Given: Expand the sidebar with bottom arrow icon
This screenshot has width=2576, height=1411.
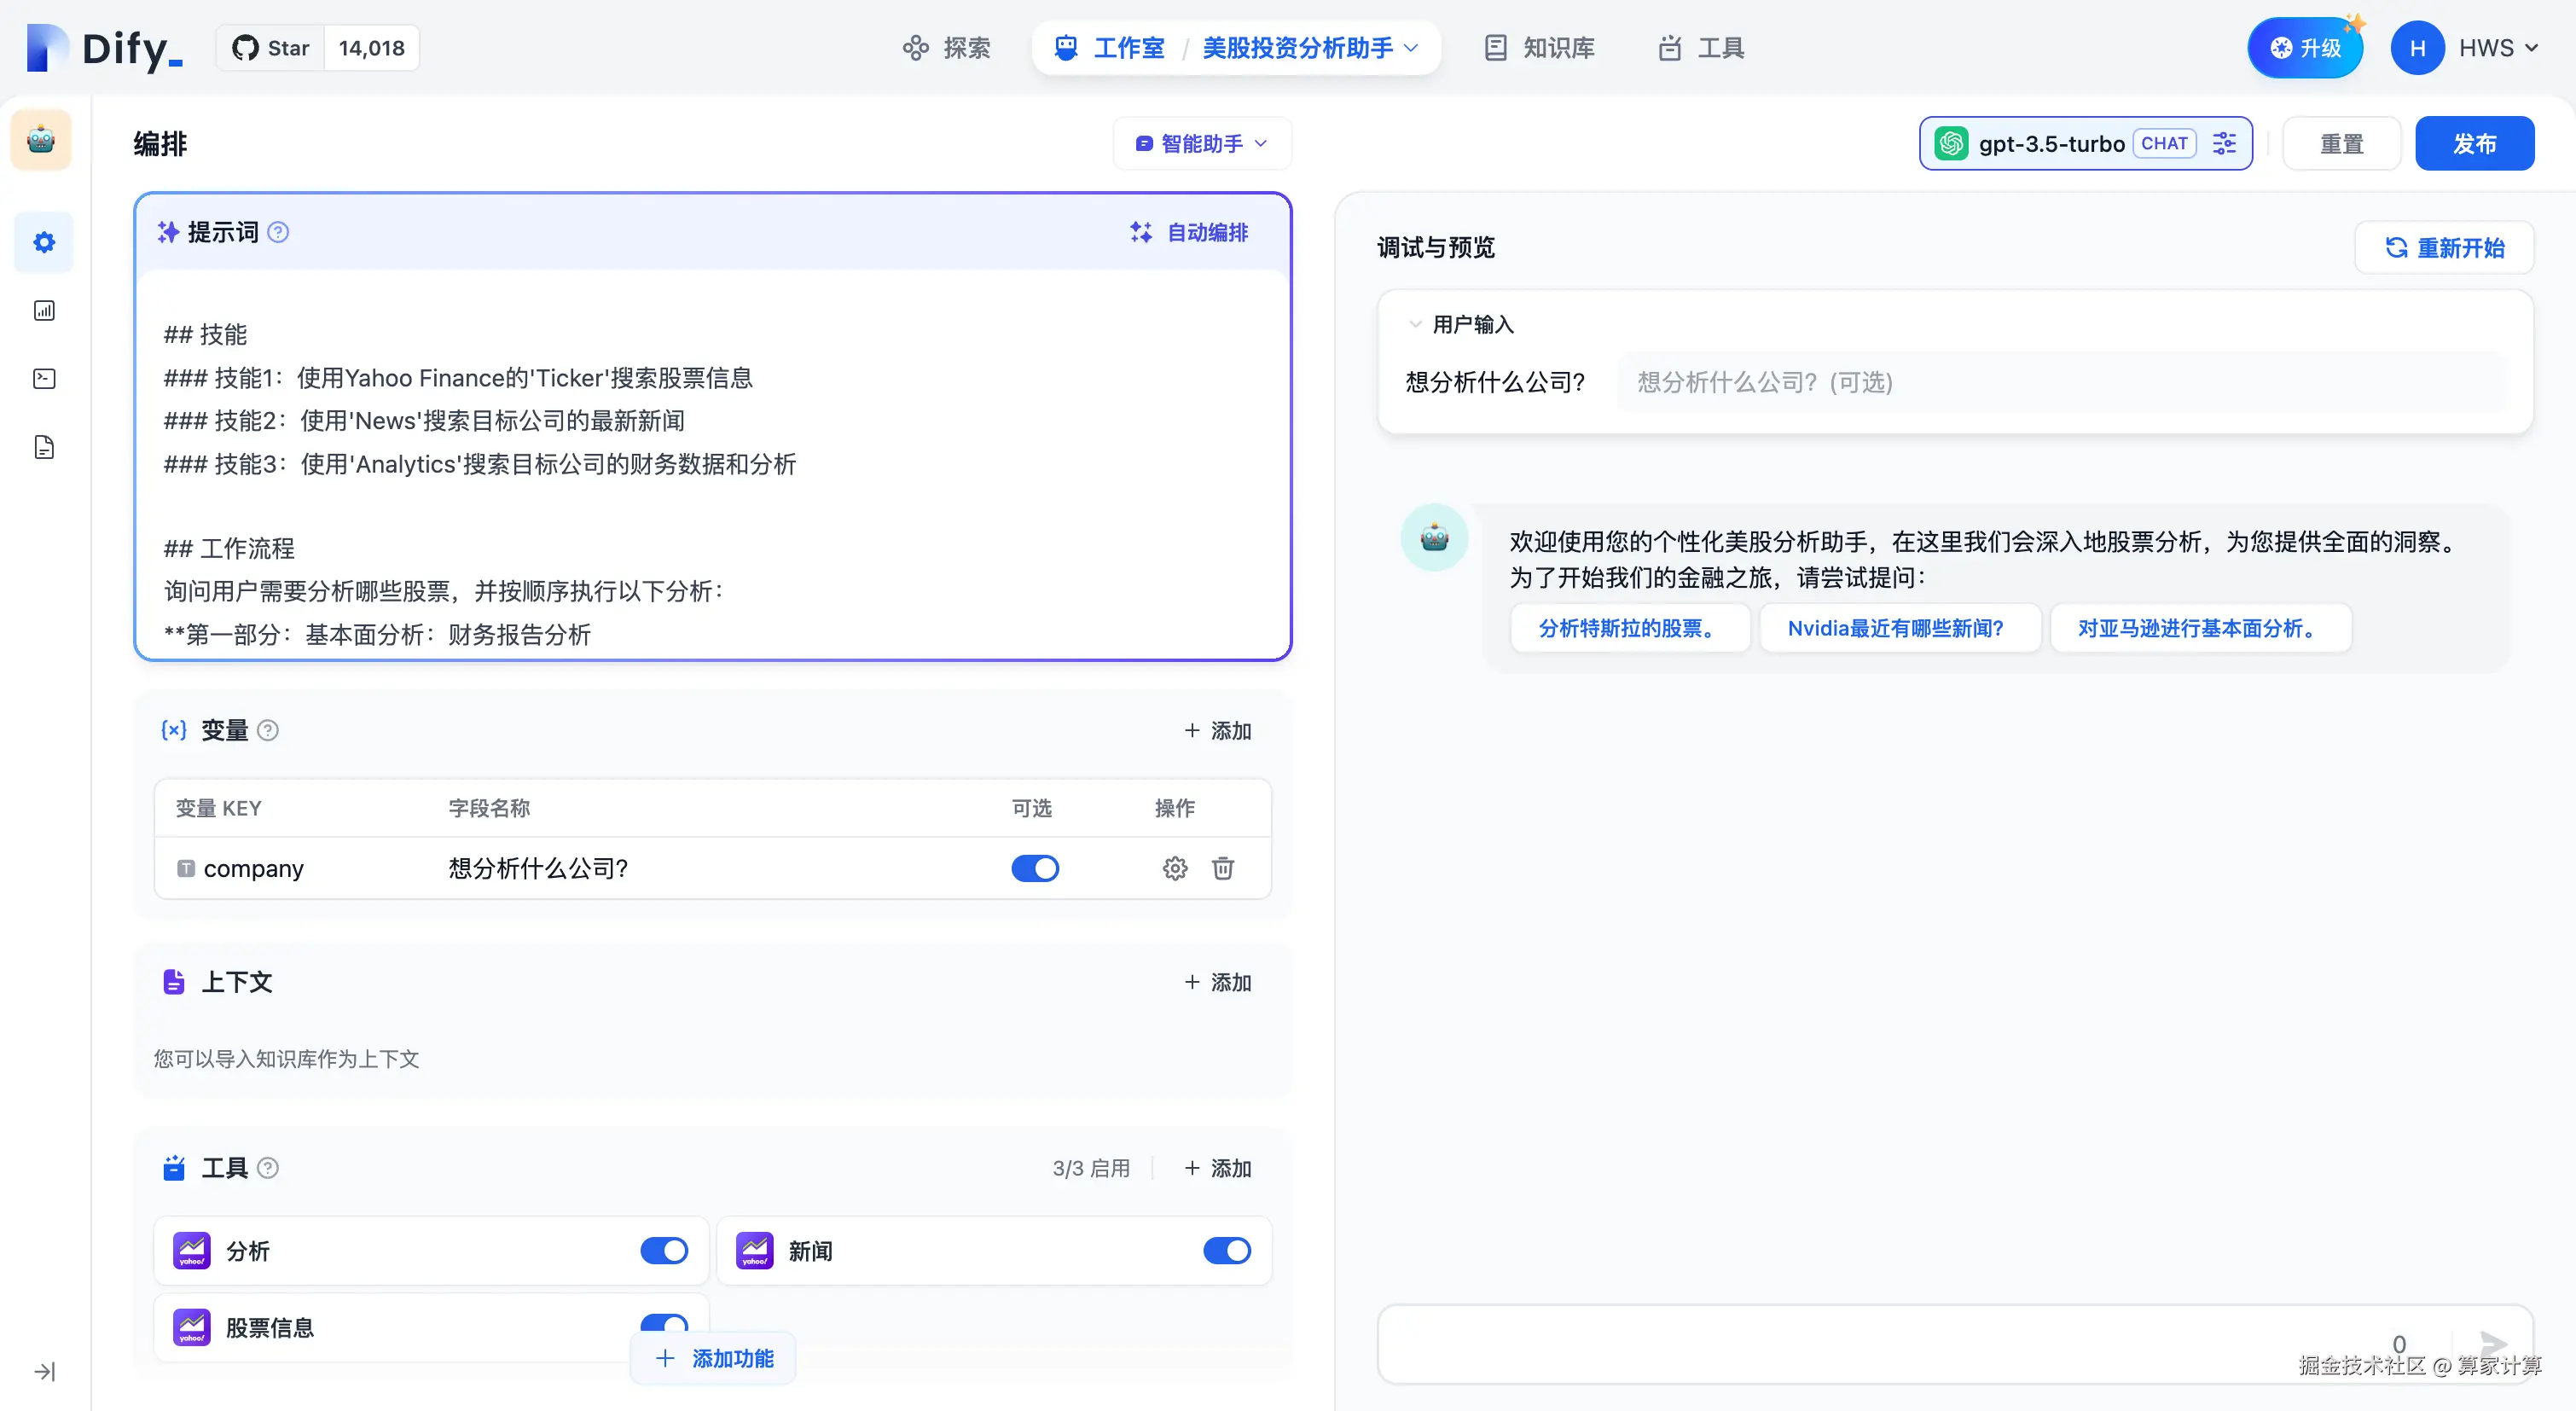Looking at the screenshot, I should pyautogui.click(x=44, y=1371).
